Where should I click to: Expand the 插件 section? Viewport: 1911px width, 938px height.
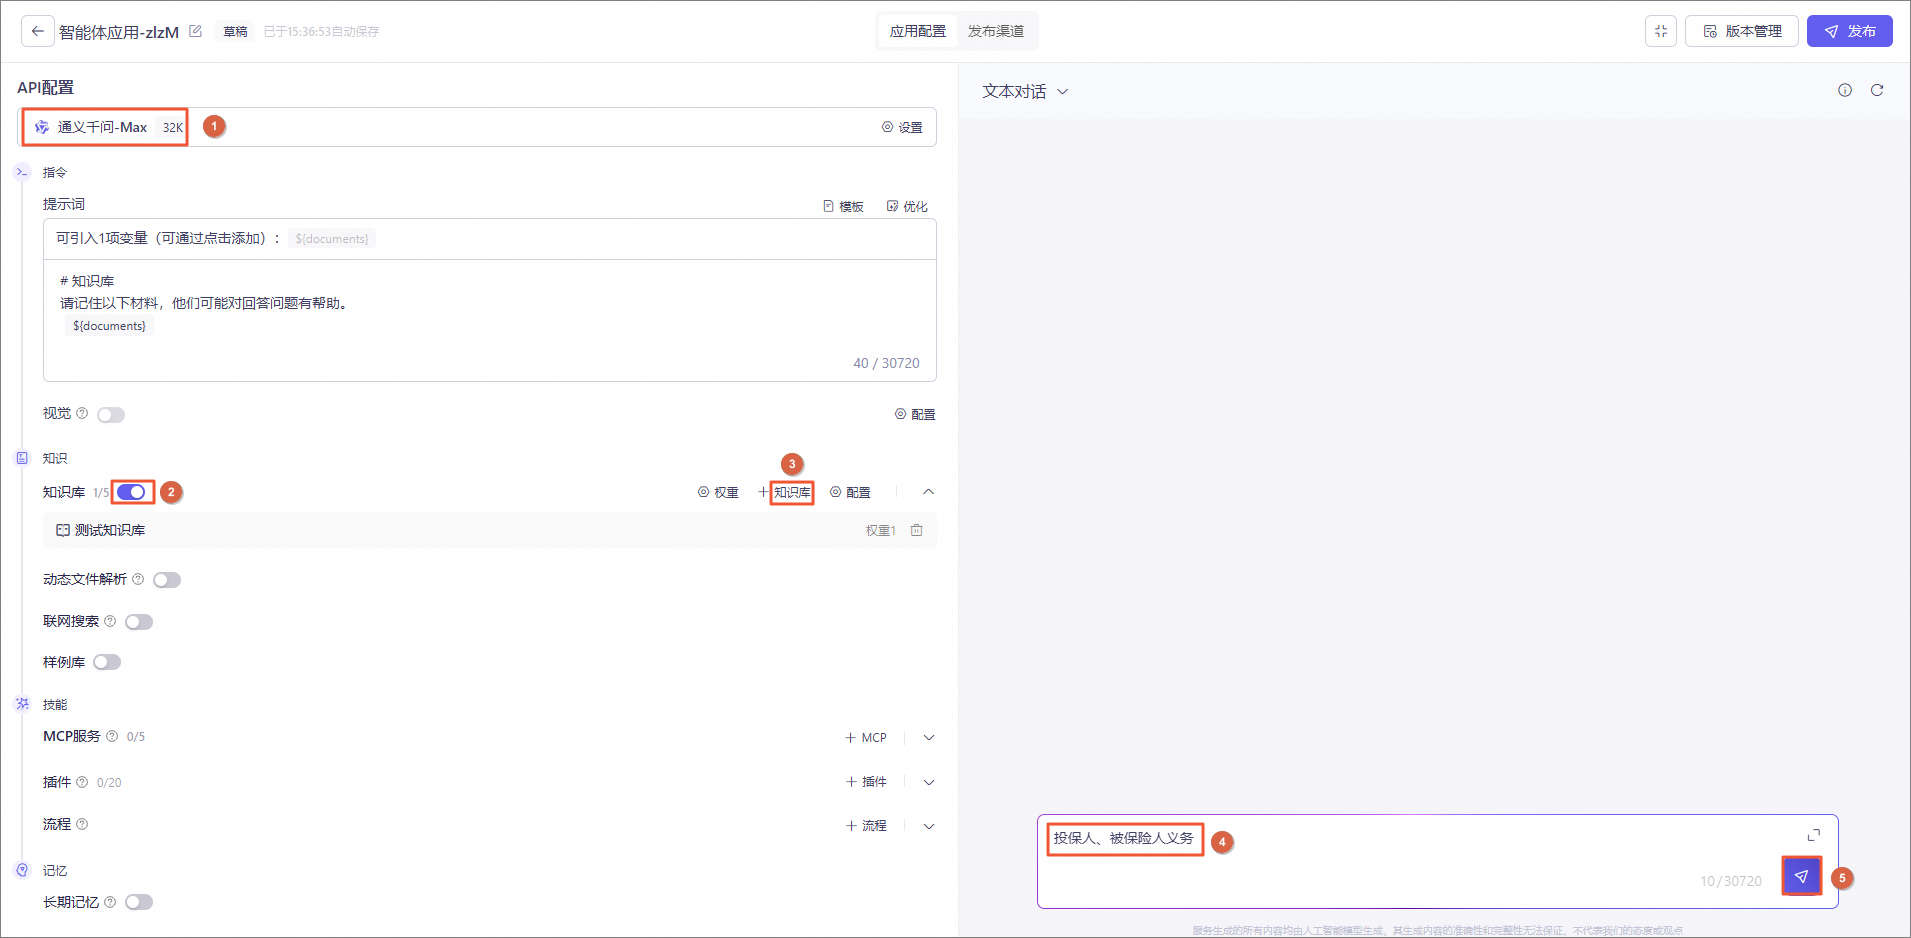(x=929, y=782)
